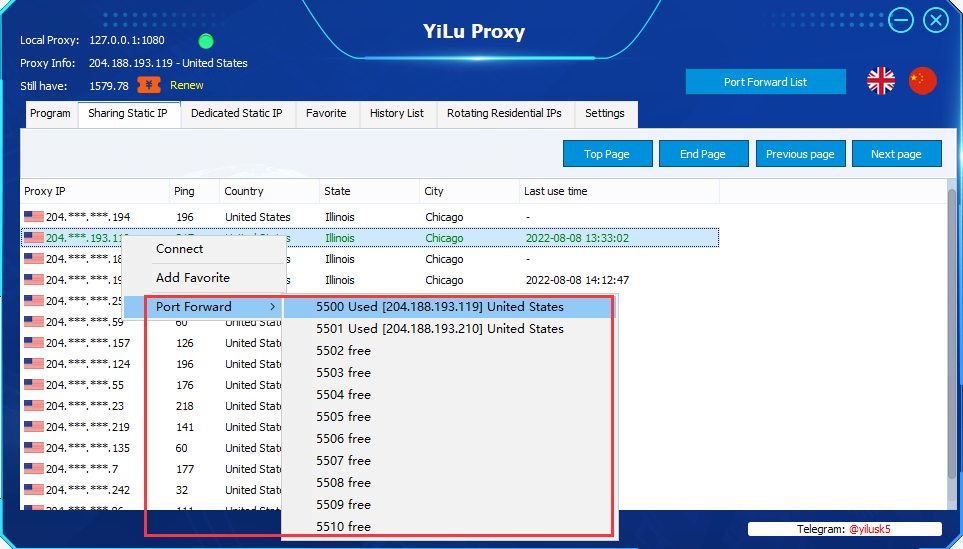Viewport: 963px width, 549px height.
Task: Close the YiLu Proxy window
Action: (x=935, y=20)
